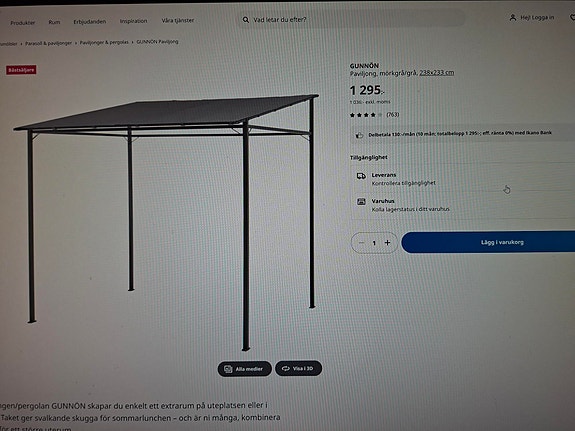Open the 238x233 cm size link
The height and width of the screenshot is (431, 575).
437,73
